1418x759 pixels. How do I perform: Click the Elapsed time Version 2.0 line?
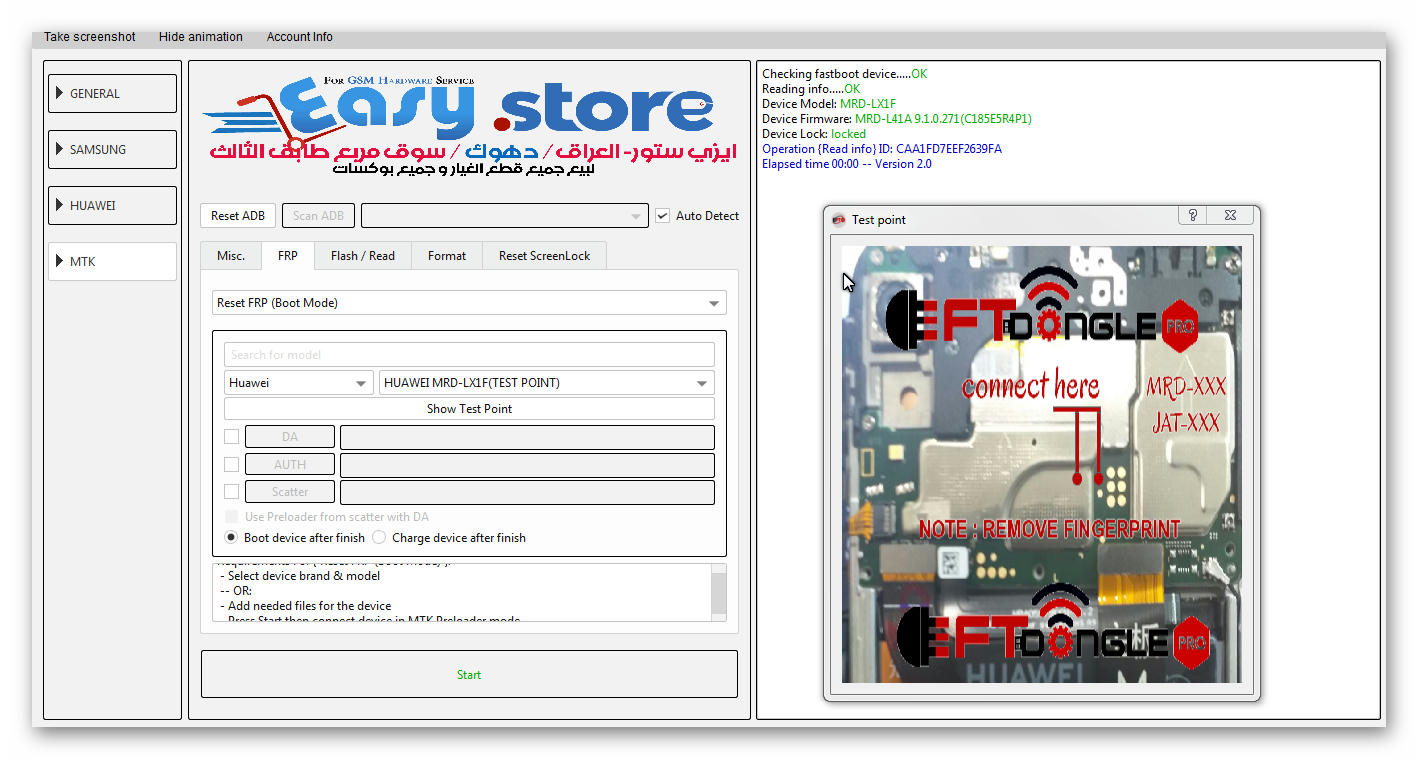pyautogui.click(x=846, y=164)
